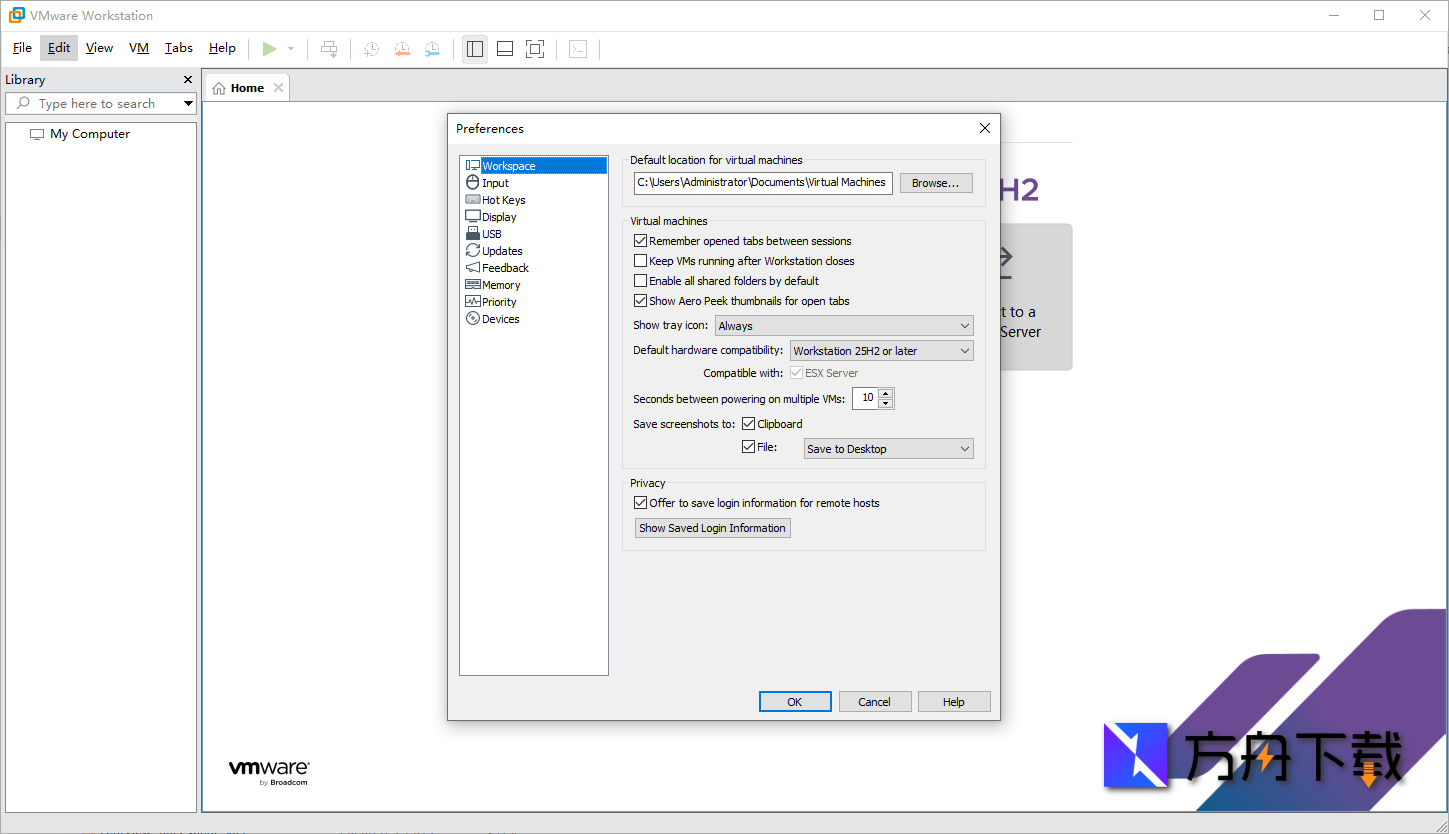Open the Snapshot Manager from the toolbar
The image size is (1449, 834).
[433, 48]
